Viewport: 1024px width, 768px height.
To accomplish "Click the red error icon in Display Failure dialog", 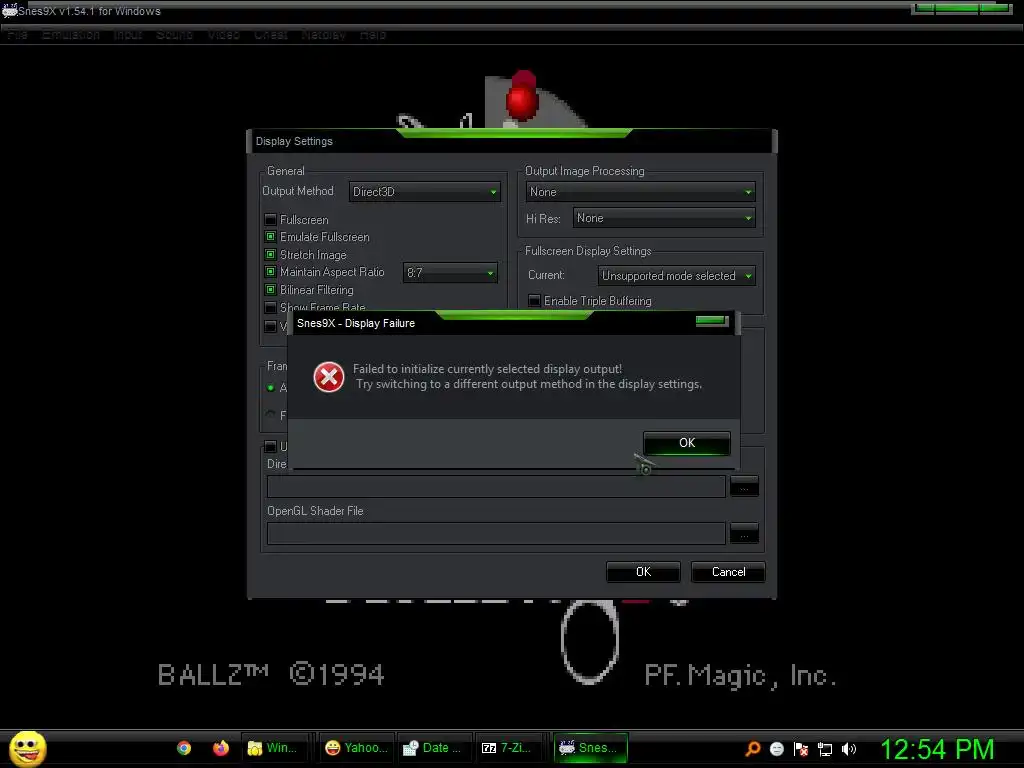I will pyautogui.click(x=328, y=377).
